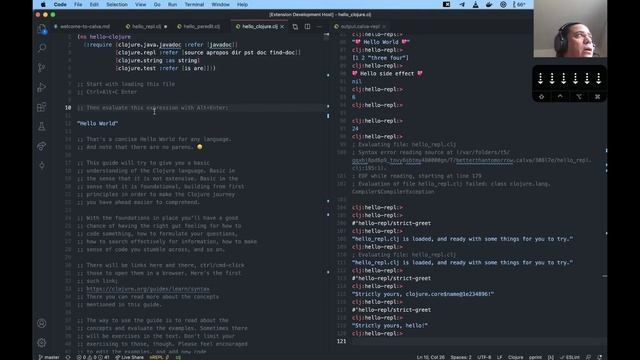The image size is (640, 360).
Task: Switch to hello_paredit.clj tab
Action: coord(199,27)
